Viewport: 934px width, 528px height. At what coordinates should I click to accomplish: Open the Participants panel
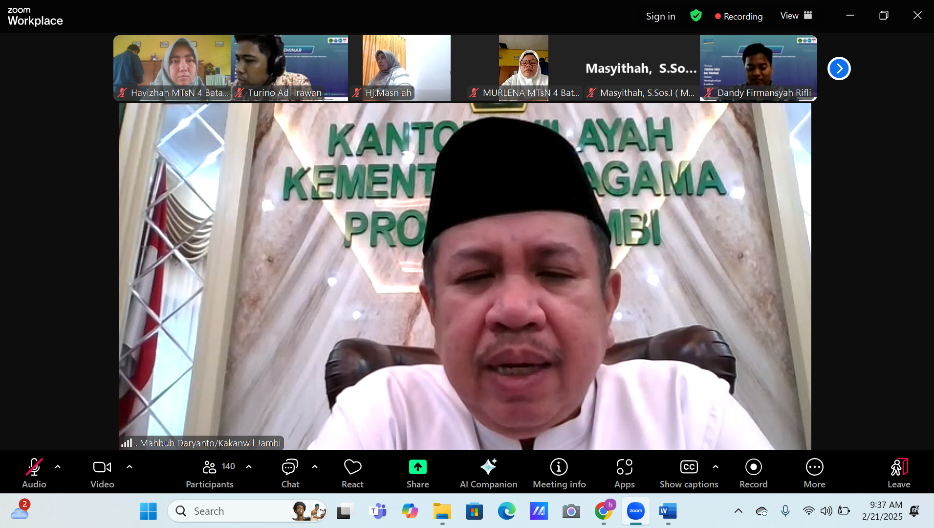(x=210, y=473)
